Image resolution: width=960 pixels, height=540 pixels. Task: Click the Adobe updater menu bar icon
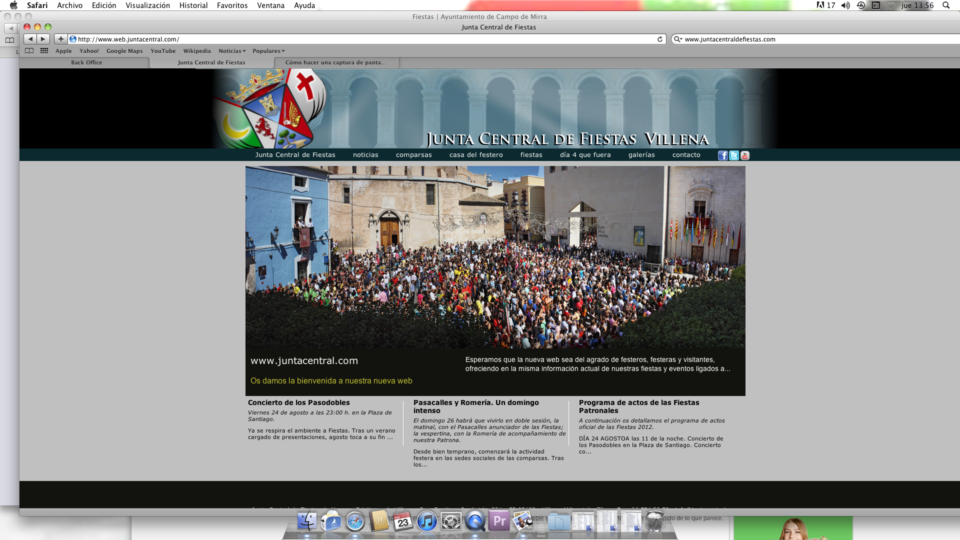point(824,5)
